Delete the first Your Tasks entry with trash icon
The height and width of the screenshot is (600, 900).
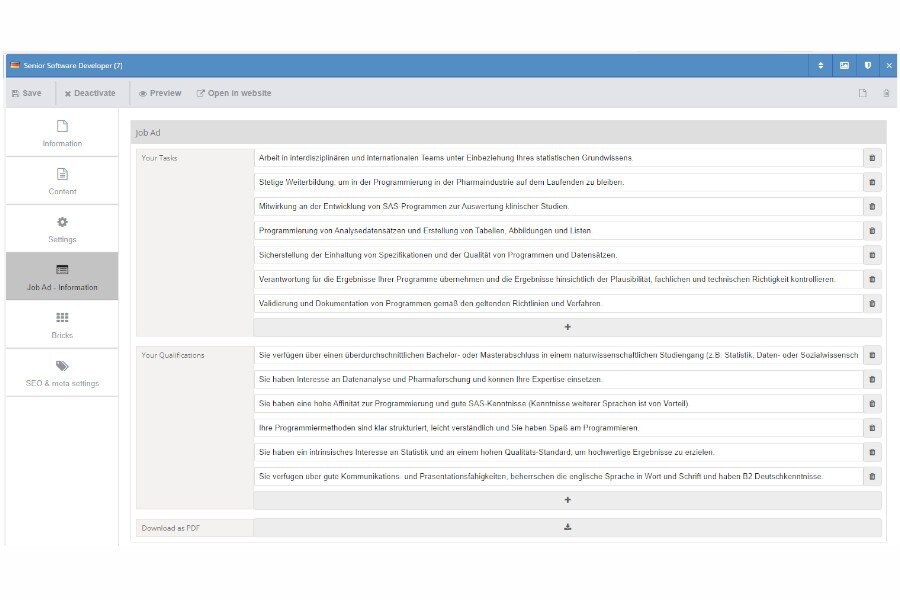tap(871, 158)
